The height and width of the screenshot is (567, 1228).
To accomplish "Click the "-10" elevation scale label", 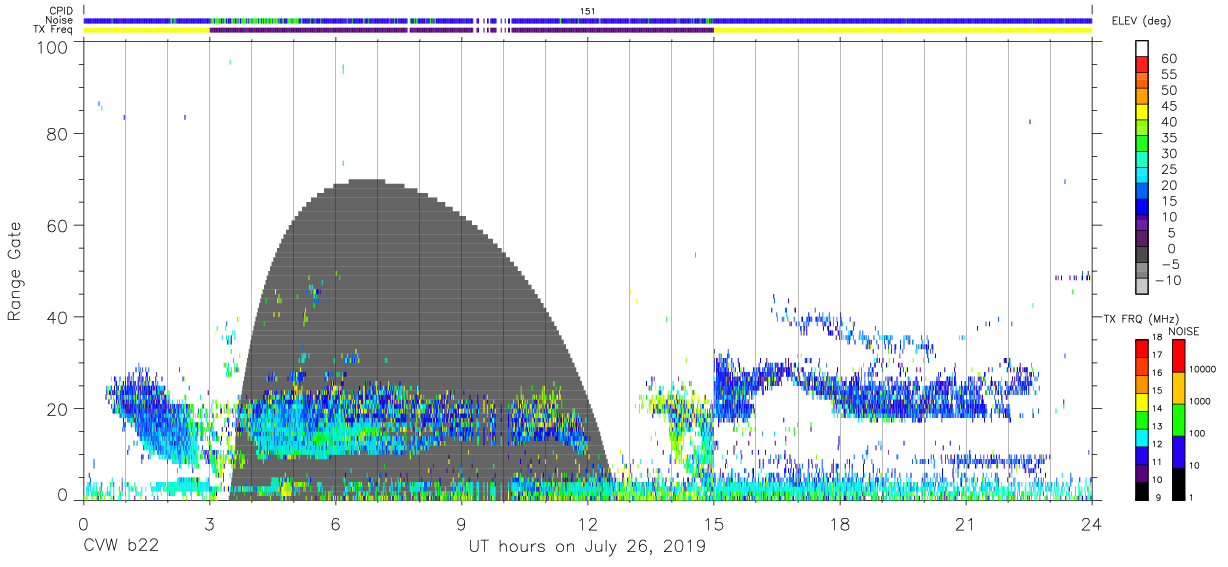I will [x=1168, y=280].
